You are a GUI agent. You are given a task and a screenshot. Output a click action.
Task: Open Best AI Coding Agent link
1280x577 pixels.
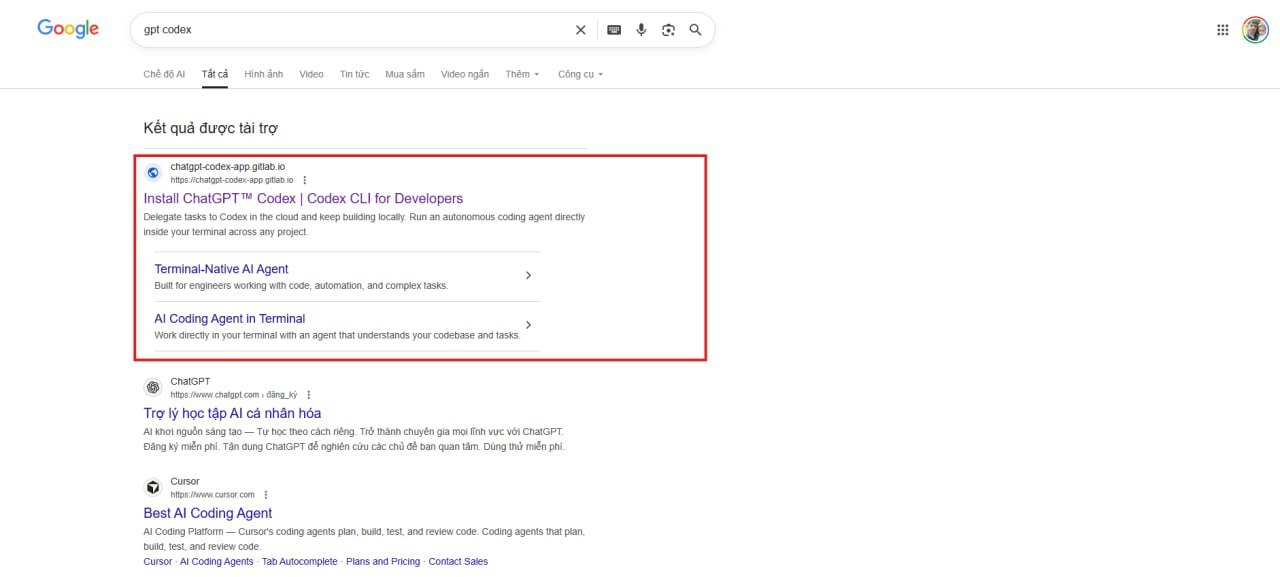pos(208,513)
